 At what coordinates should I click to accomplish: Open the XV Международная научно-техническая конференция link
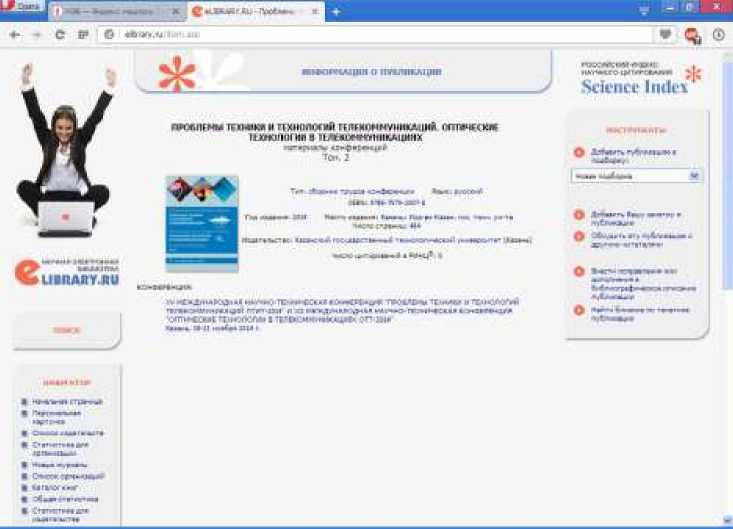342,310
